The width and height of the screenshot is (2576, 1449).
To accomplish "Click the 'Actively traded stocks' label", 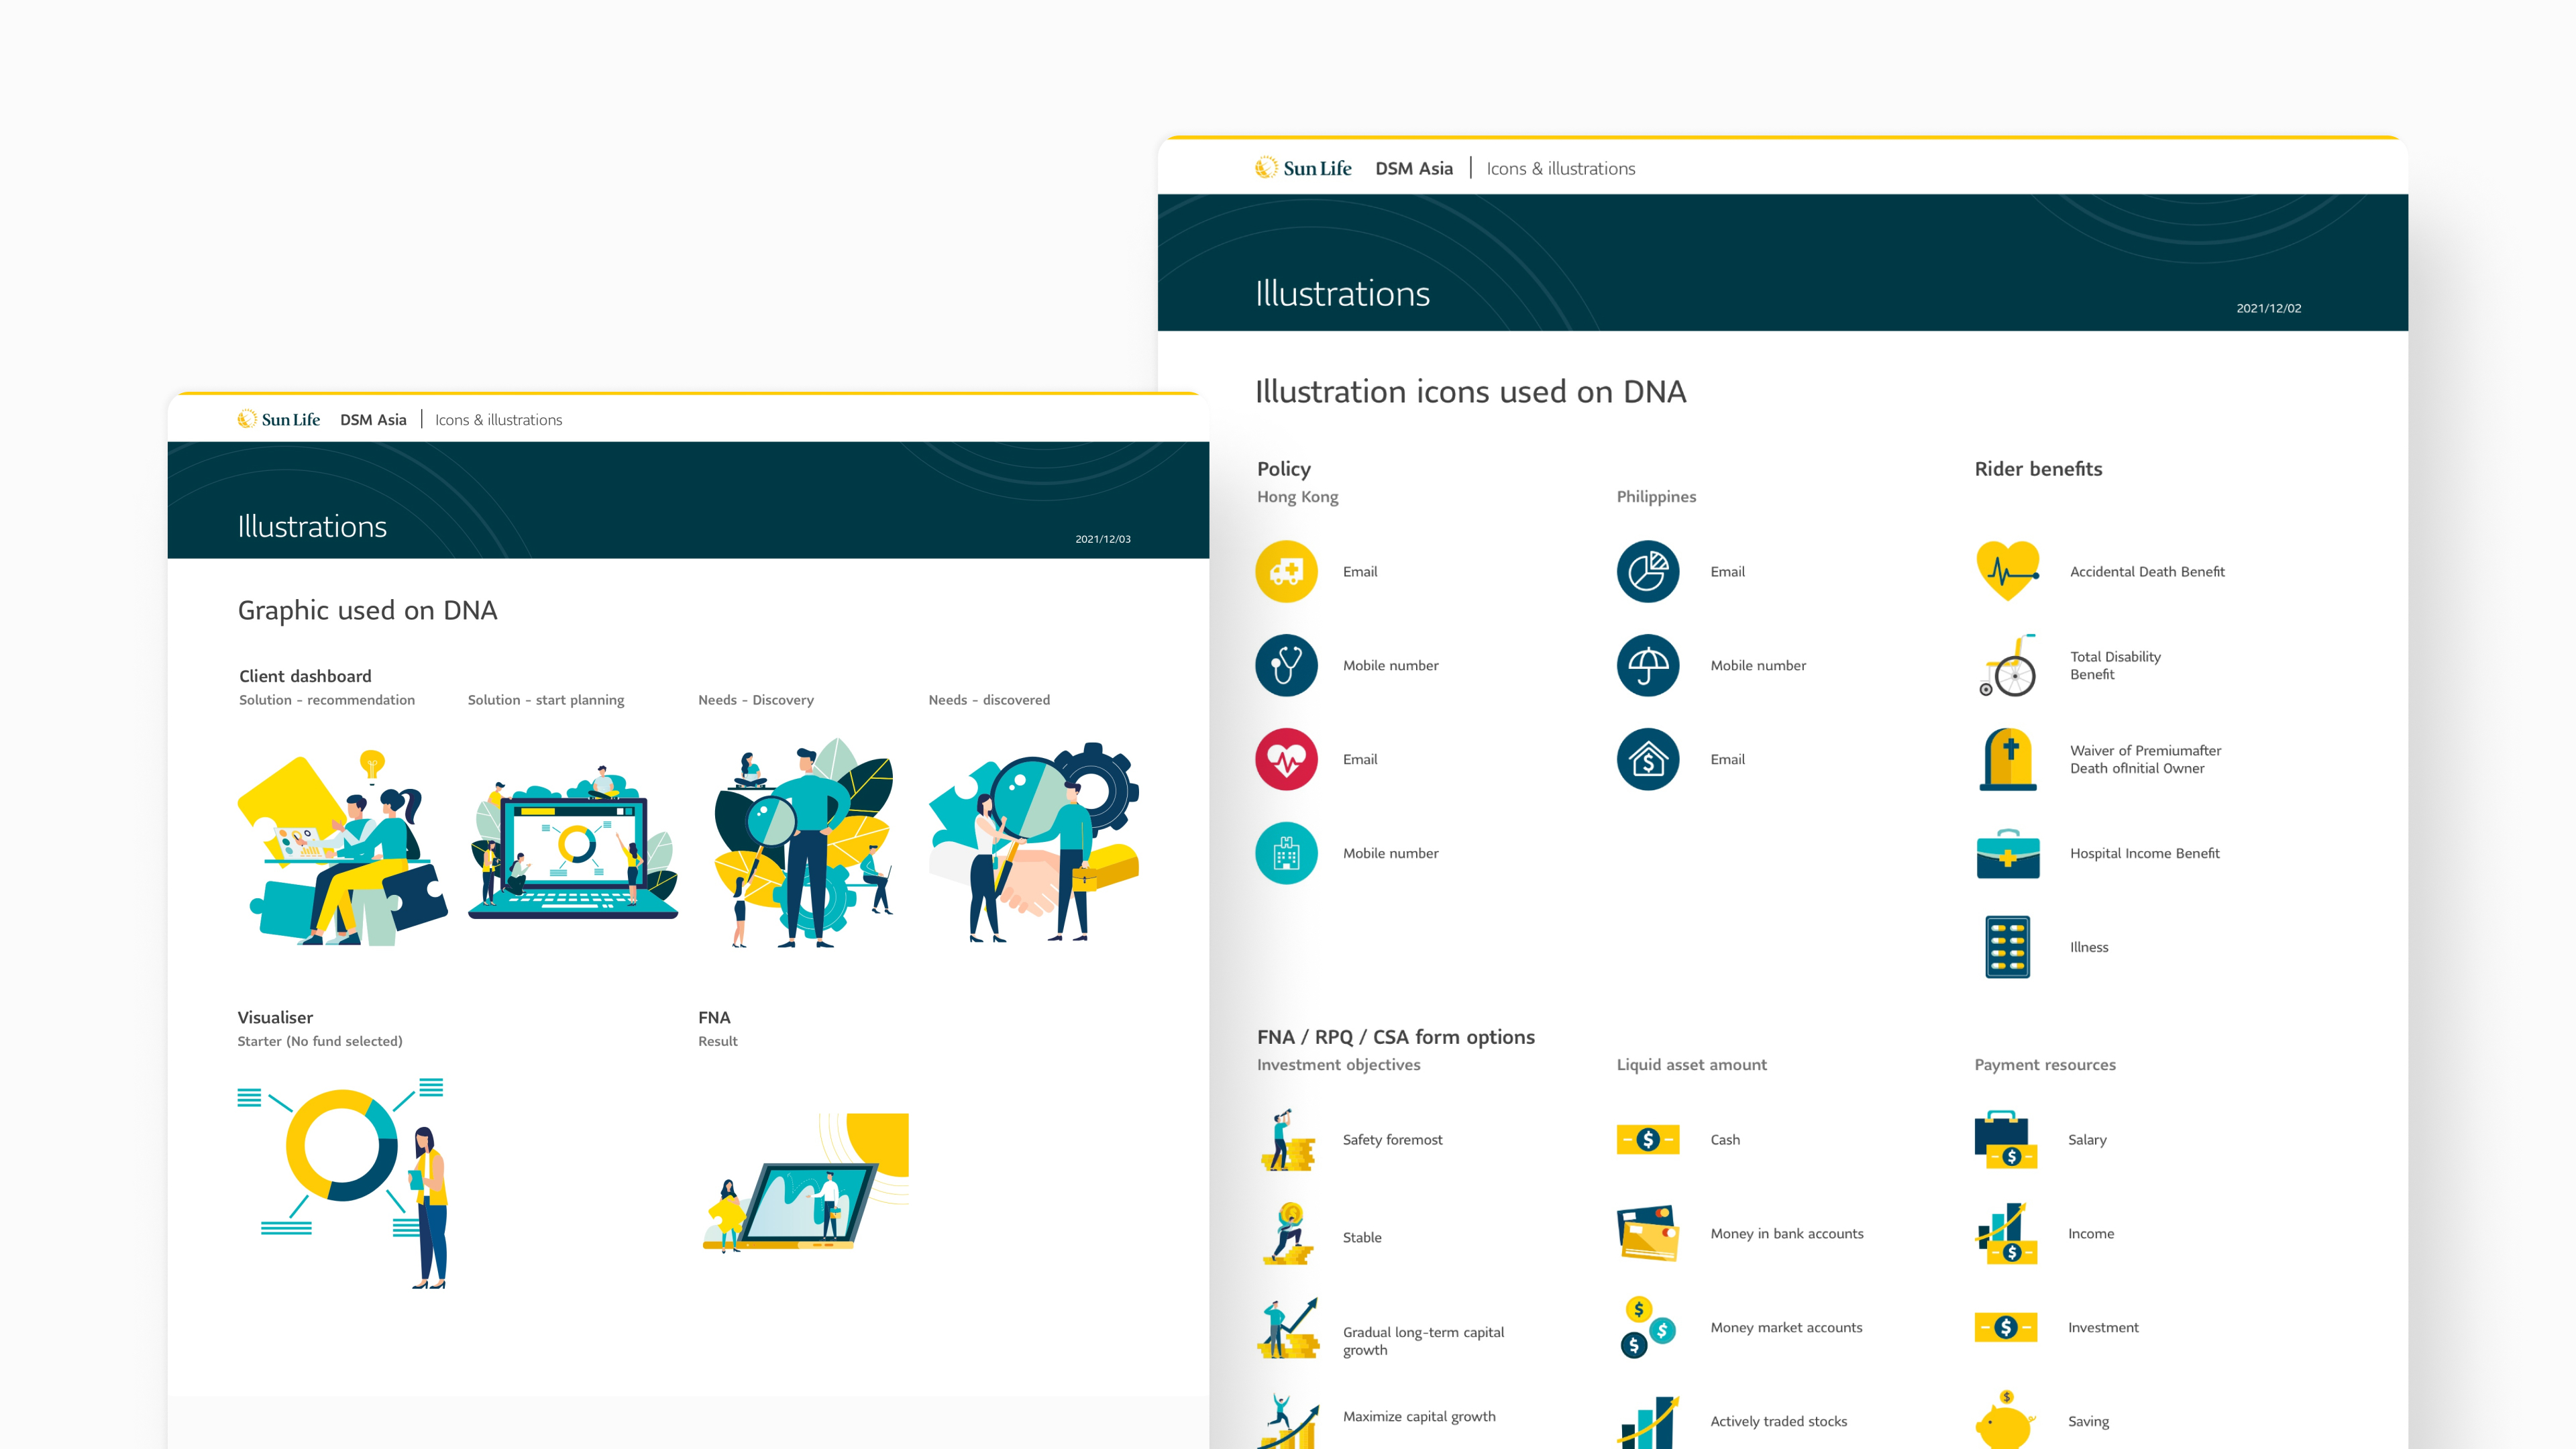I will (x=1778, y=1422).
